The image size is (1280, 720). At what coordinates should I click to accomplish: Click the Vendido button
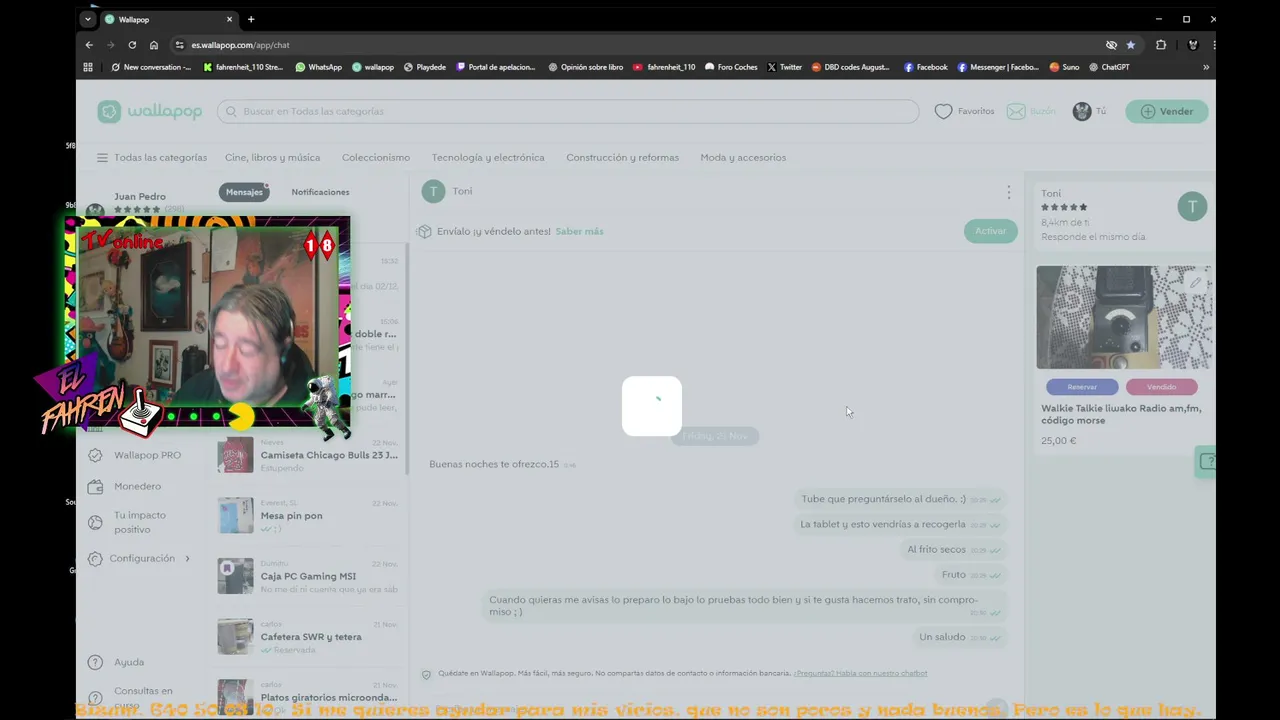coord(1161,387)
